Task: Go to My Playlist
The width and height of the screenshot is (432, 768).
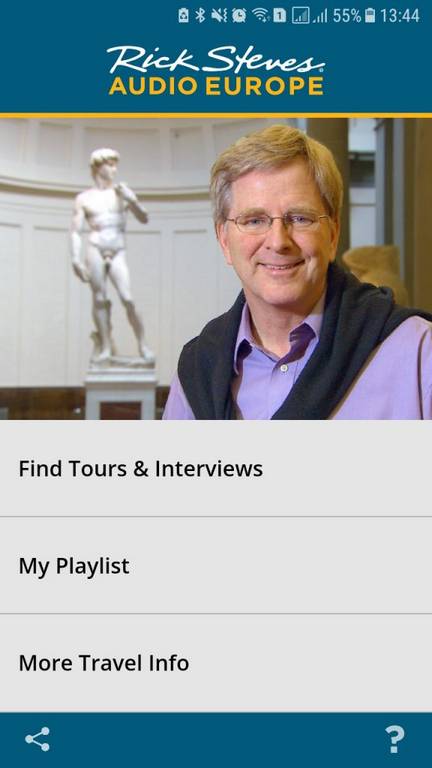Action: coord(216,566)
